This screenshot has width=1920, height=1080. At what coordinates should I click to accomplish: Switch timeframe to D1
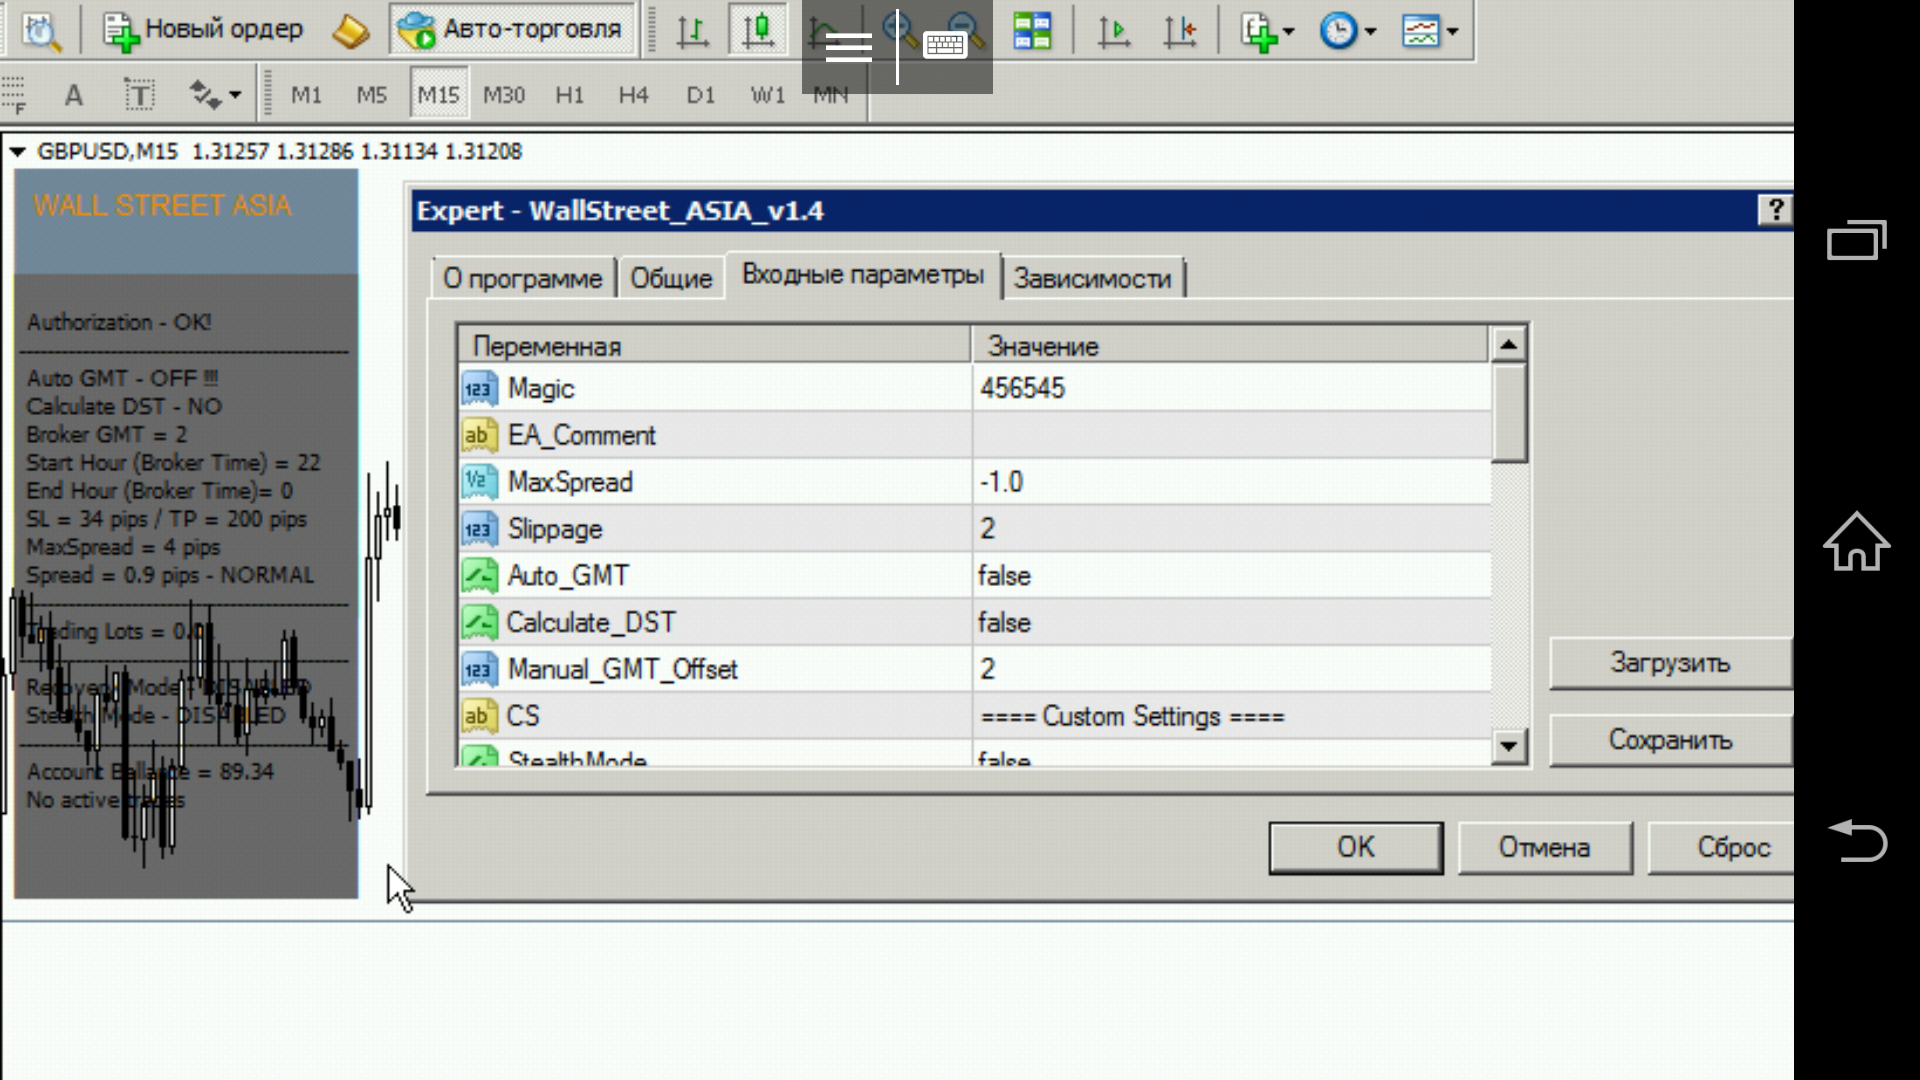(701, 95)
